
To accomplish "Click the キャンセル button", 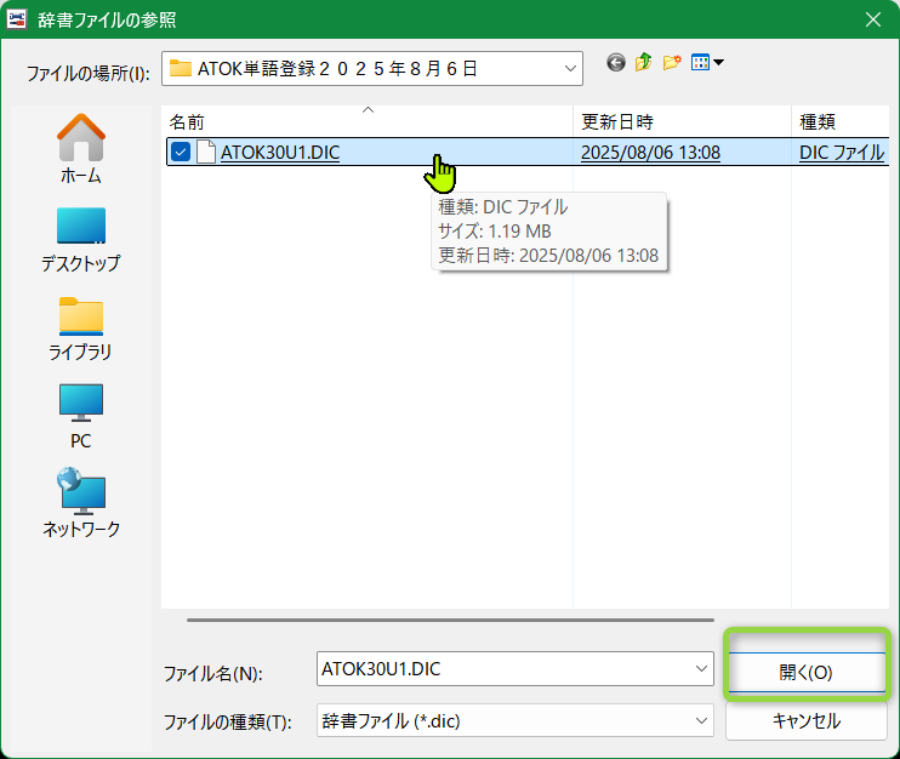I will 806,721.
